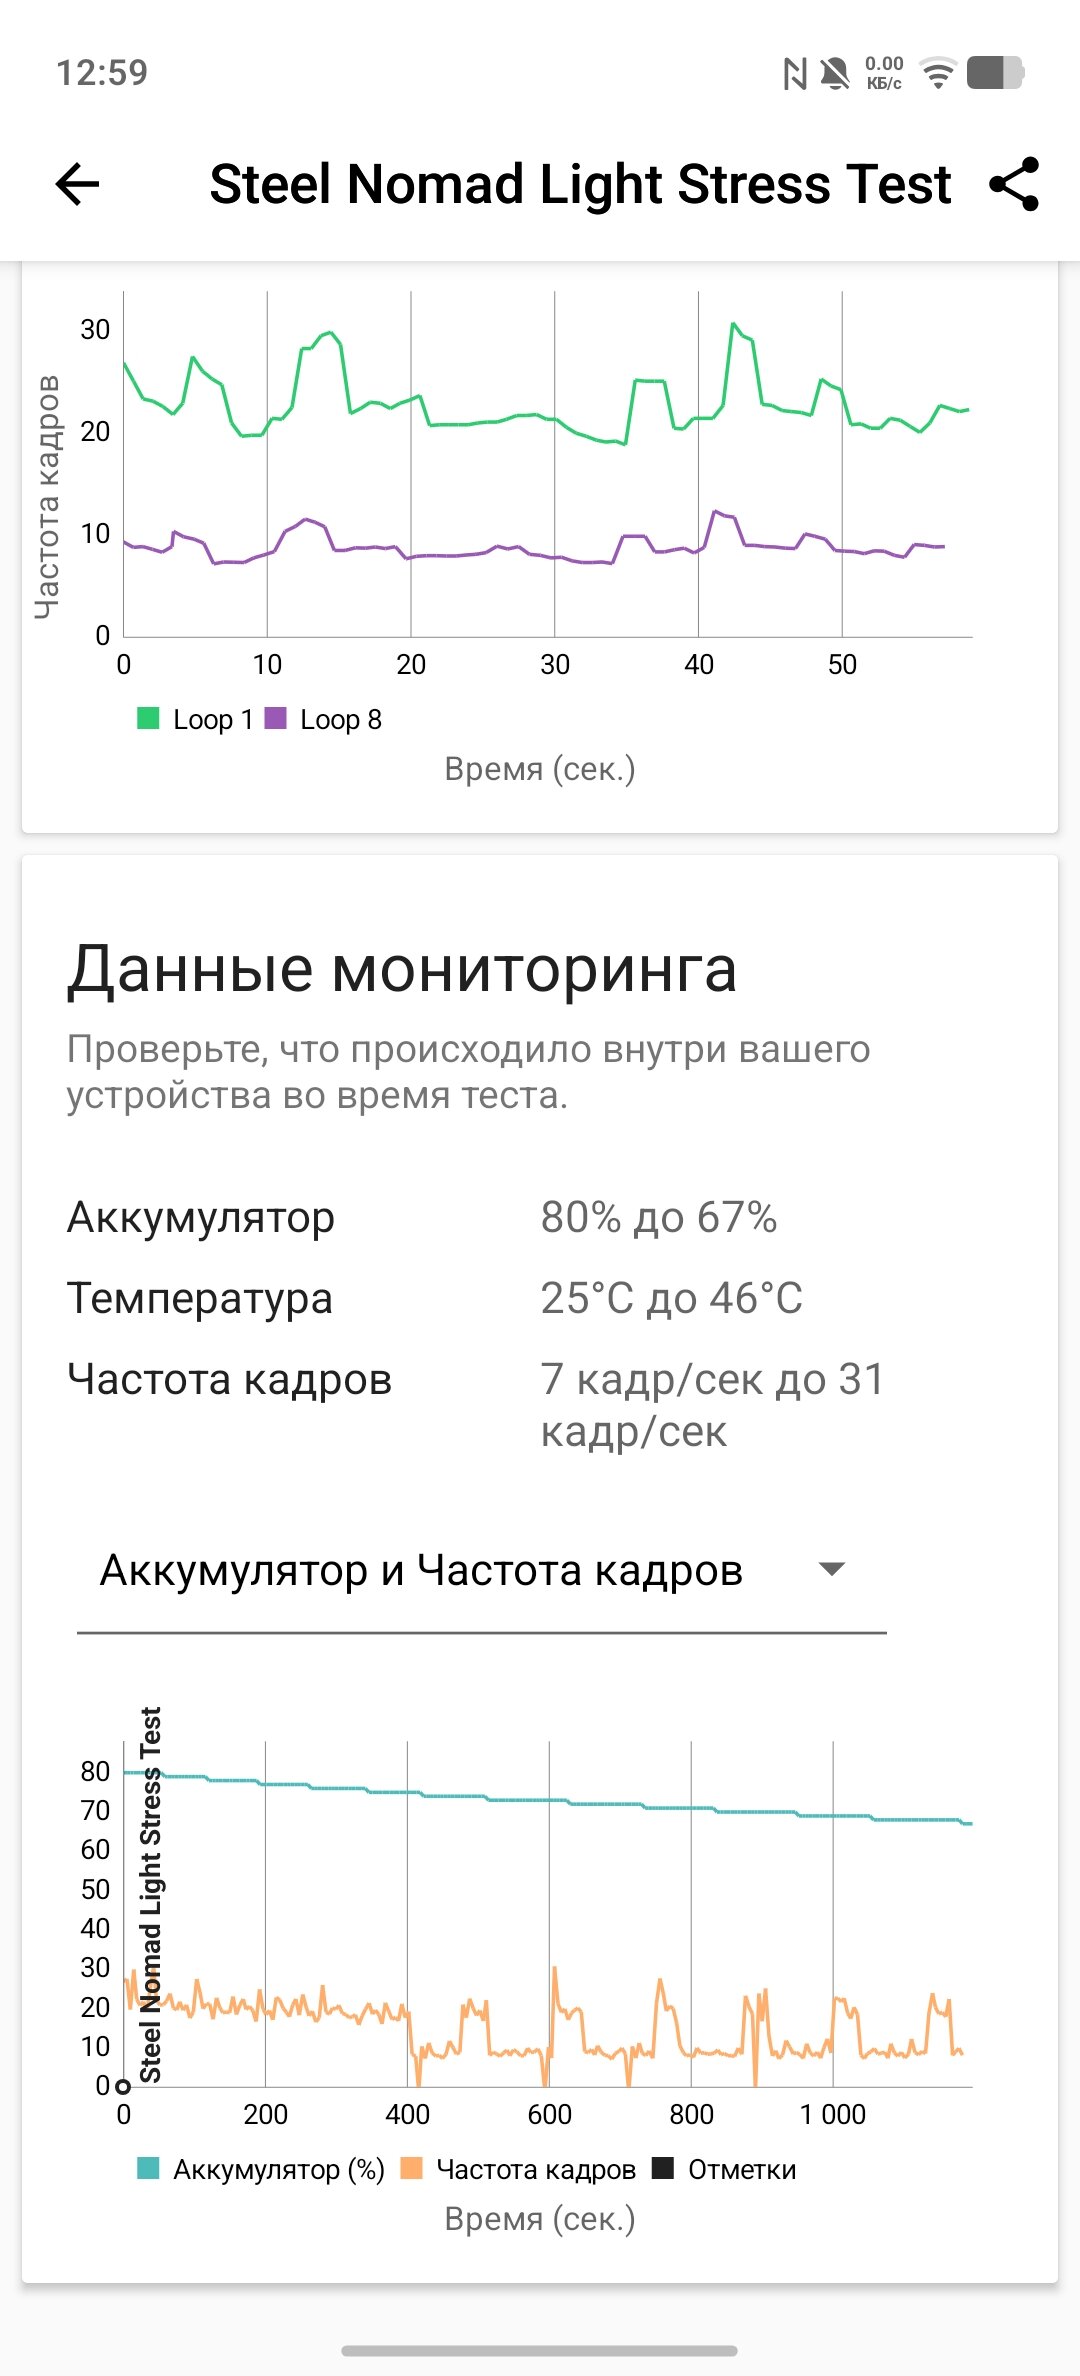Tap the marker dot at chart origin
This screenshot has width=1080, height=2376.
pyautogui.click(x=123, y=2087)
